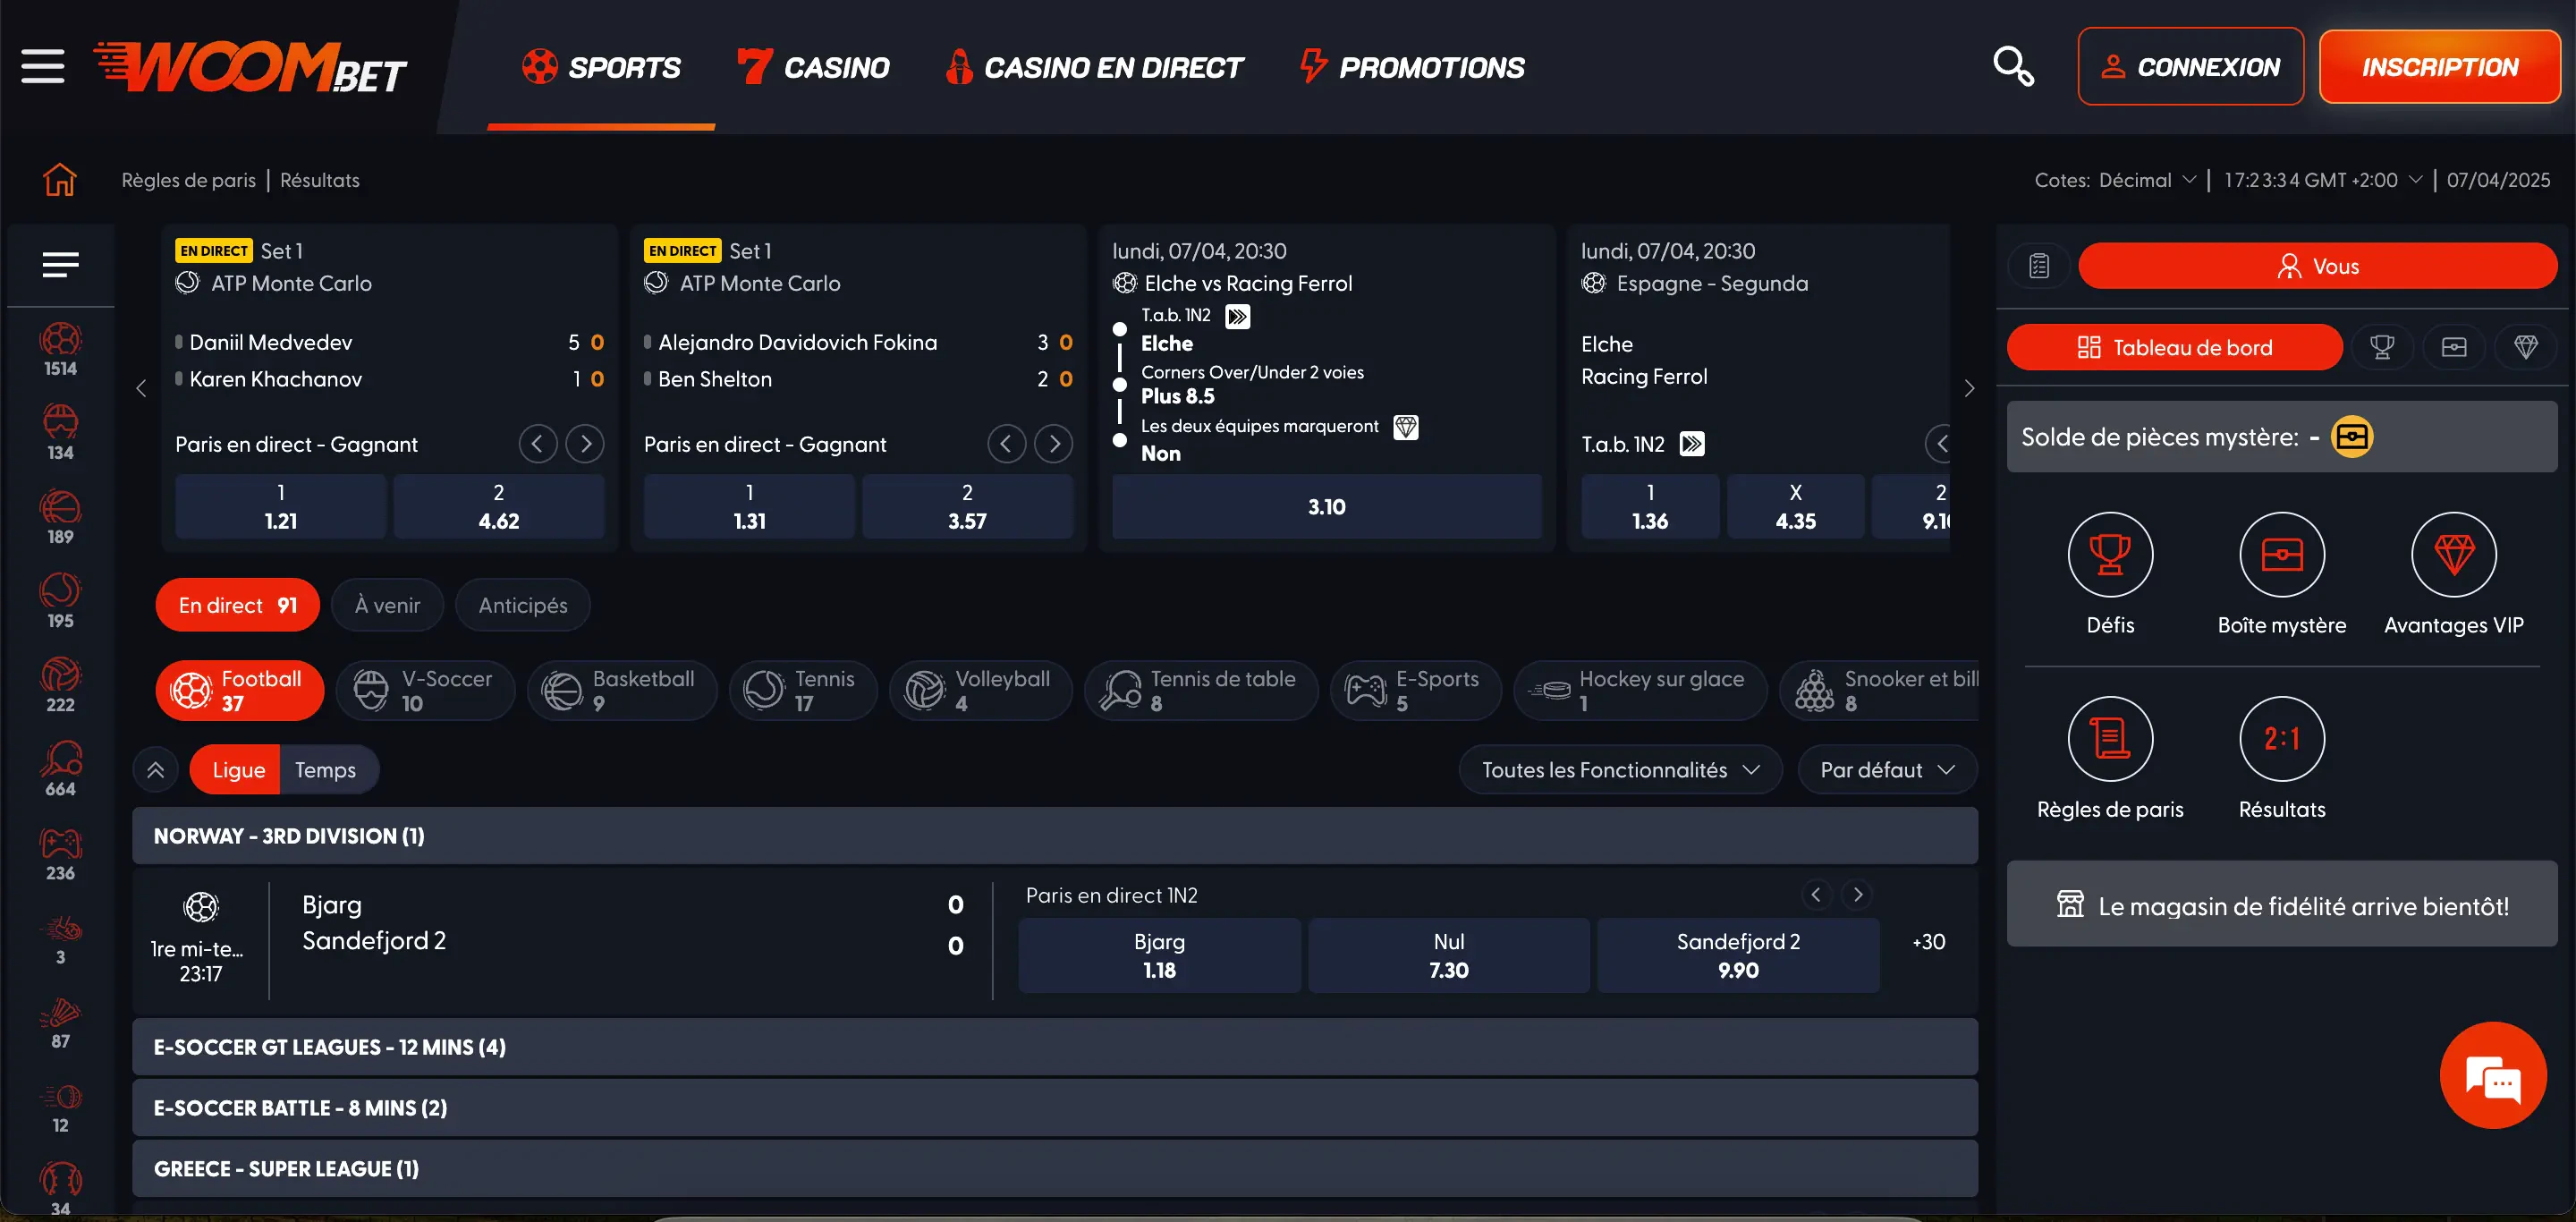This screenshot has height=1222, width=2576.
Task: Click the Inscription button
Action: coord(2440,67)
